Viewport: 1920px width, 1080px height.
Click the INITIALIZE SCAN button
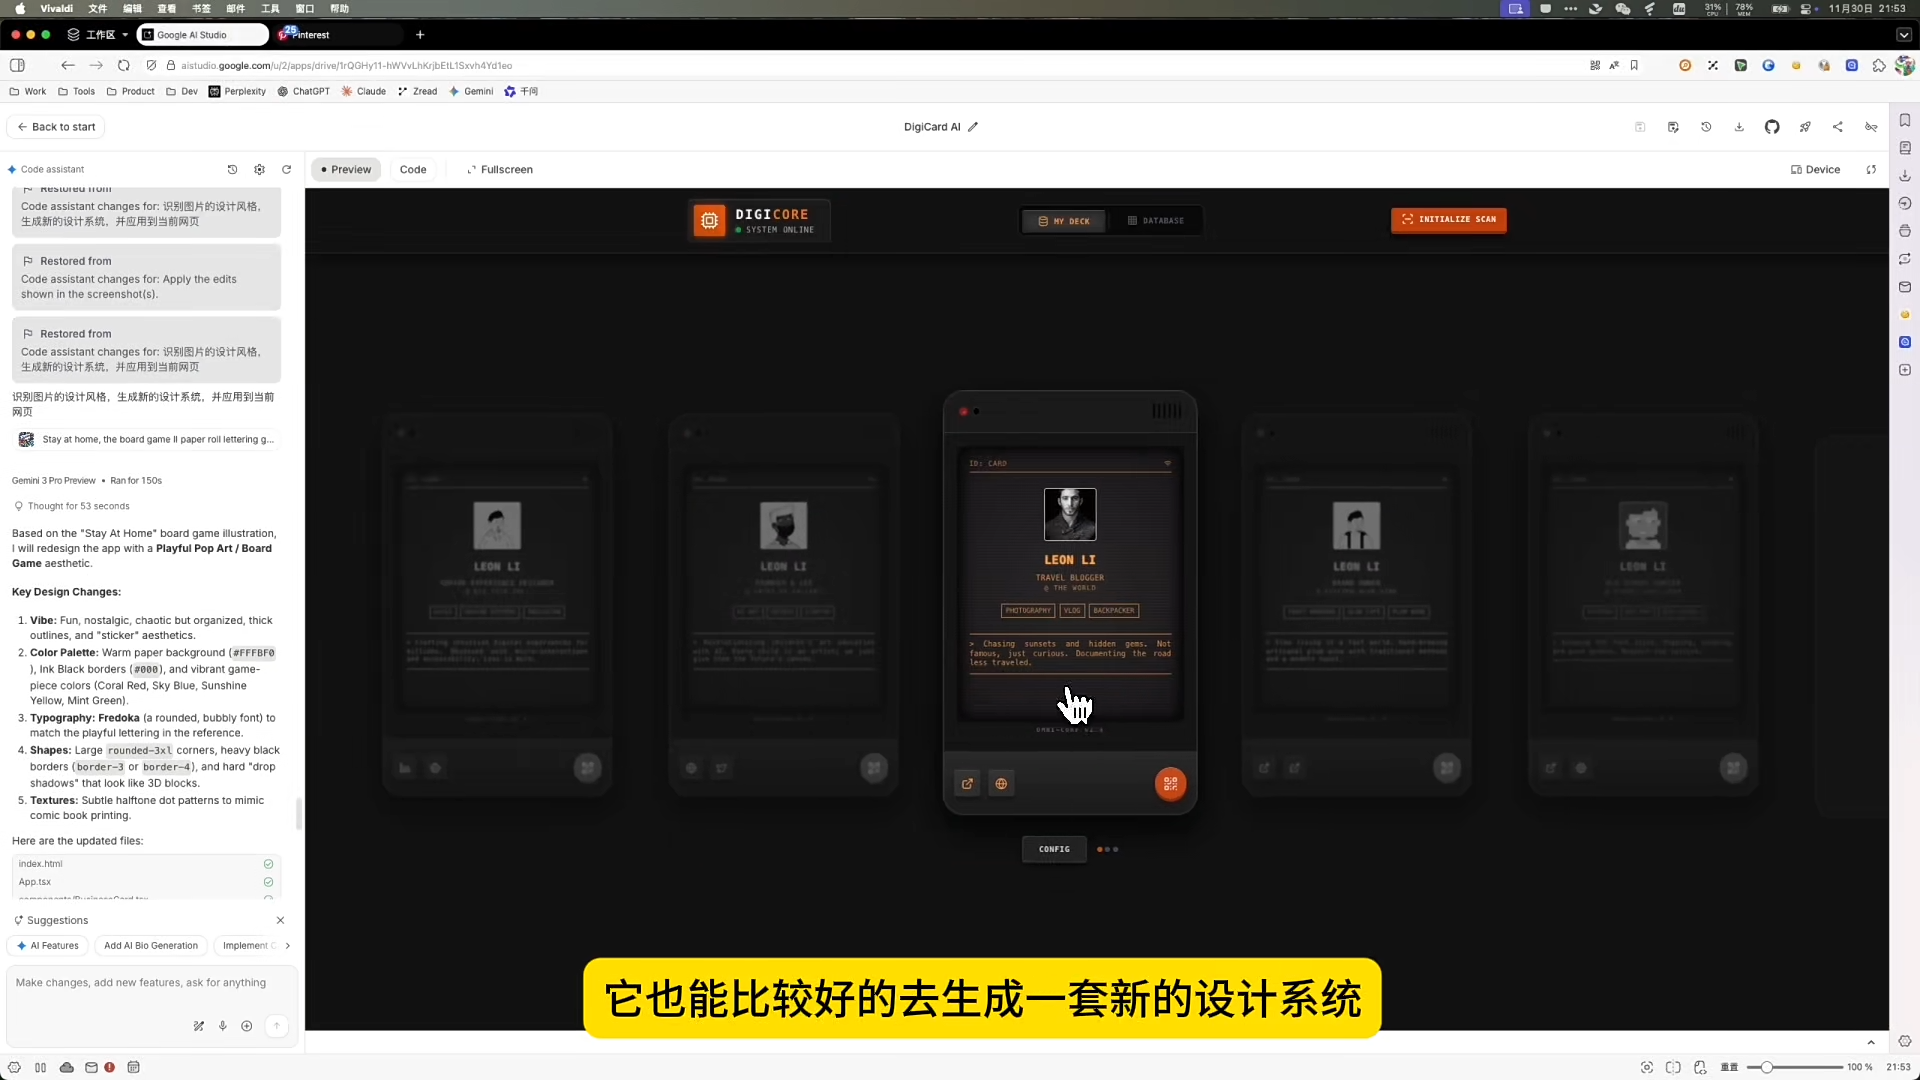click(x=1448, y=219)
